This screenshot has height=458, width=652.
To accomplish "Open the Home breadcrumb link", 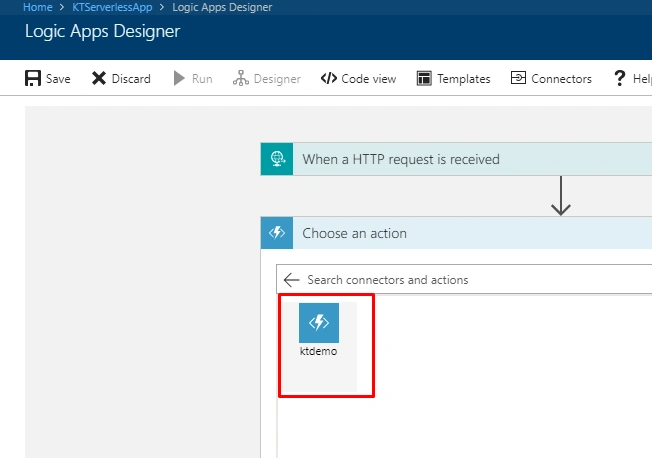I will 38,7.
